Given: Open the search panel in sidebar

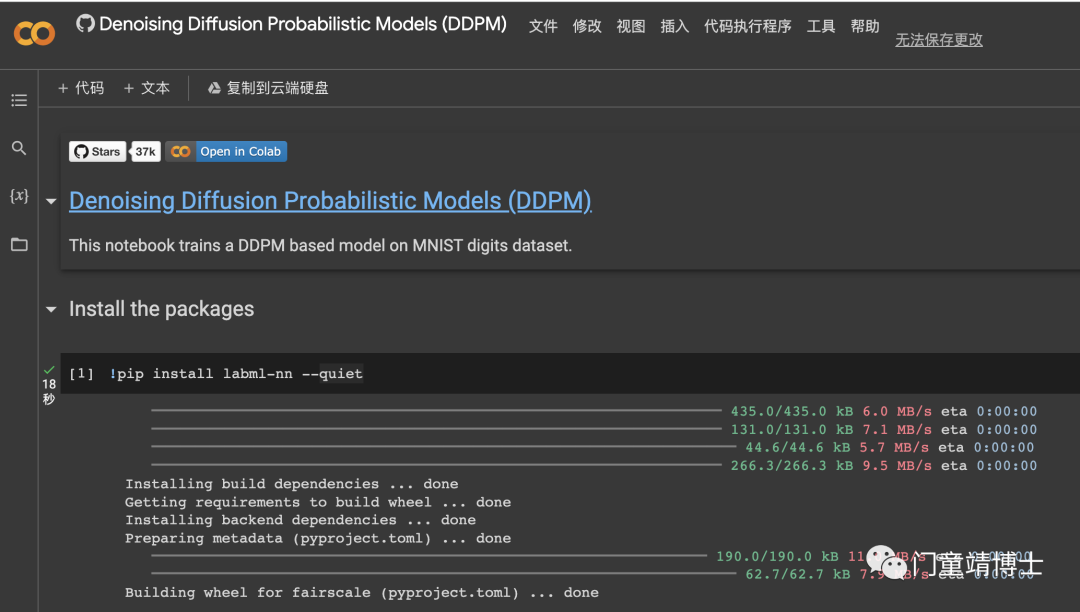Looking at the screenshot, I should click(19, 148).
